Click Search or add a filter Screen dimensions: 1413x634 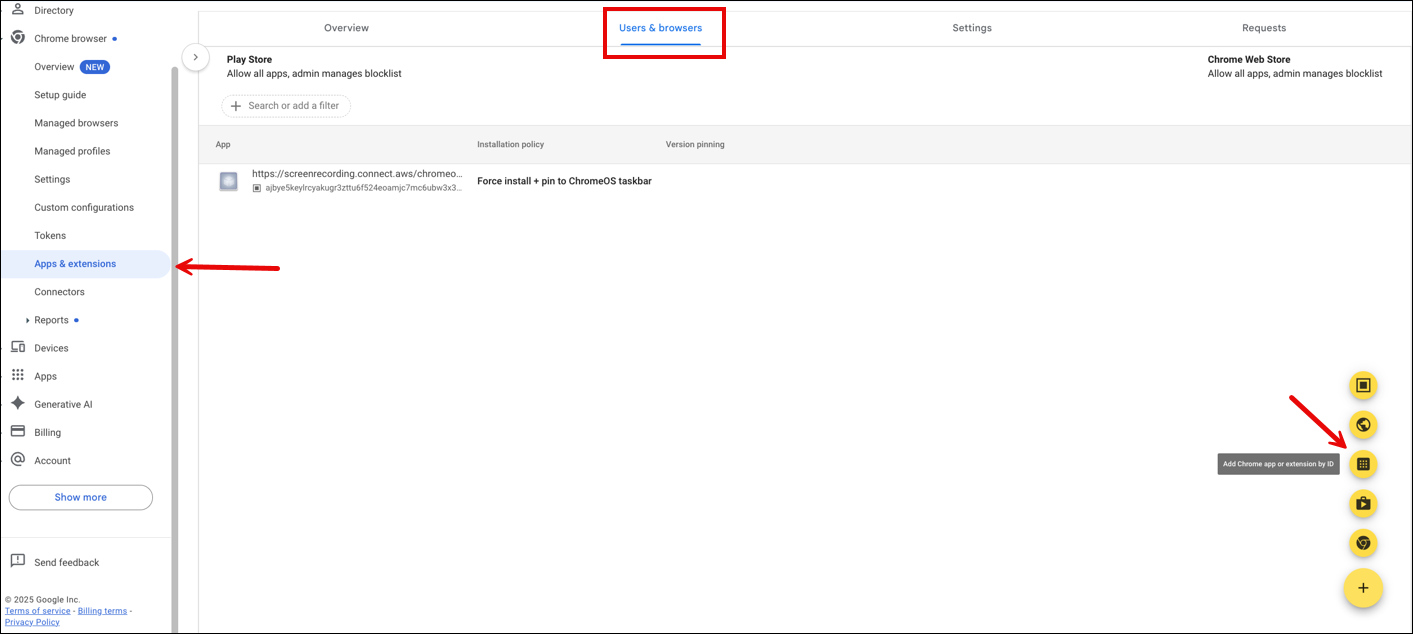coord(286,105)
